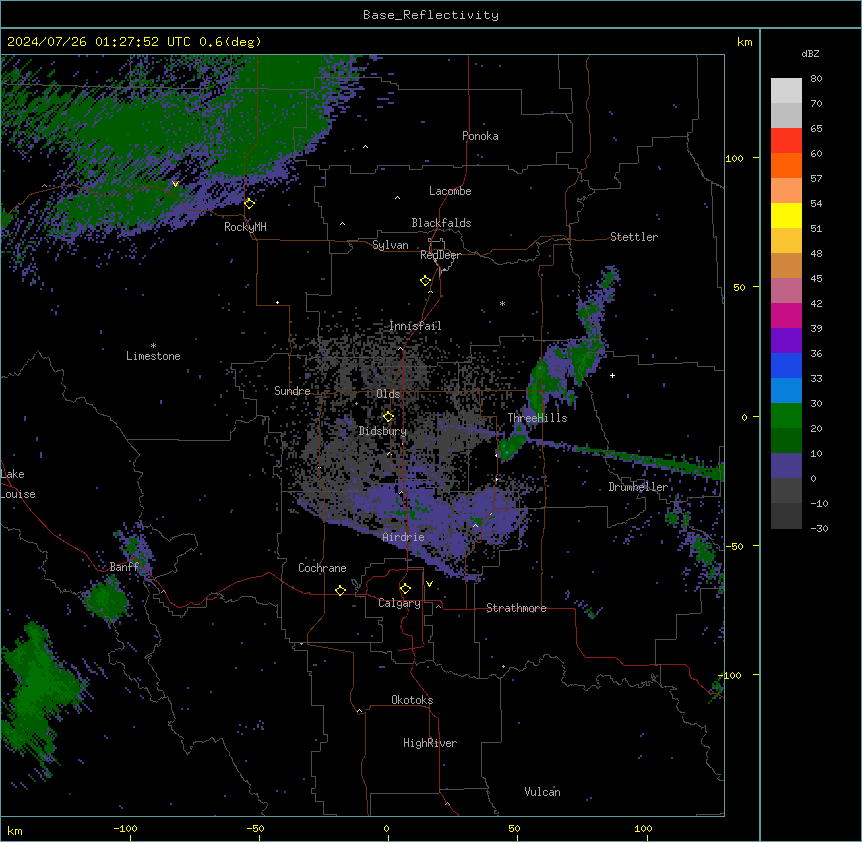This screenshot has height=842, width=862.
Task: Click the 2024/07/26 01:27:52 UTC timestamp
Action: click(x=99, y=42)
